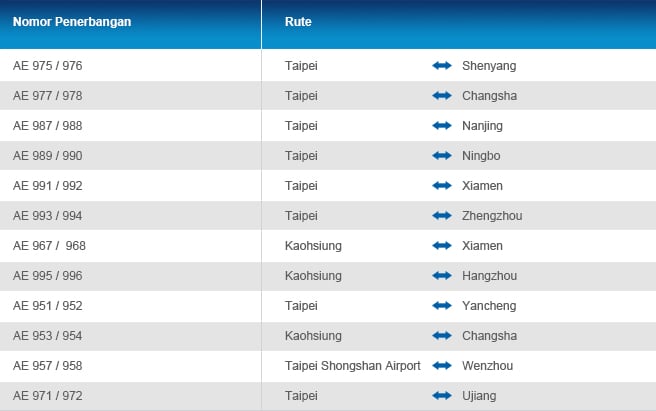Click the arrow icon before Hangzhou
Image resolution: width=656 pixels, height=411 pixels.
tap(442, 275)
